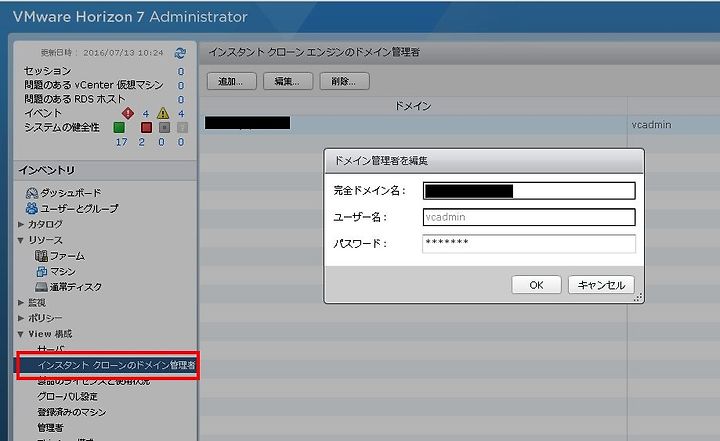Viewport: 720px width, 441px height.
Task: Click the 追加... button
Action: pos(231,81)
